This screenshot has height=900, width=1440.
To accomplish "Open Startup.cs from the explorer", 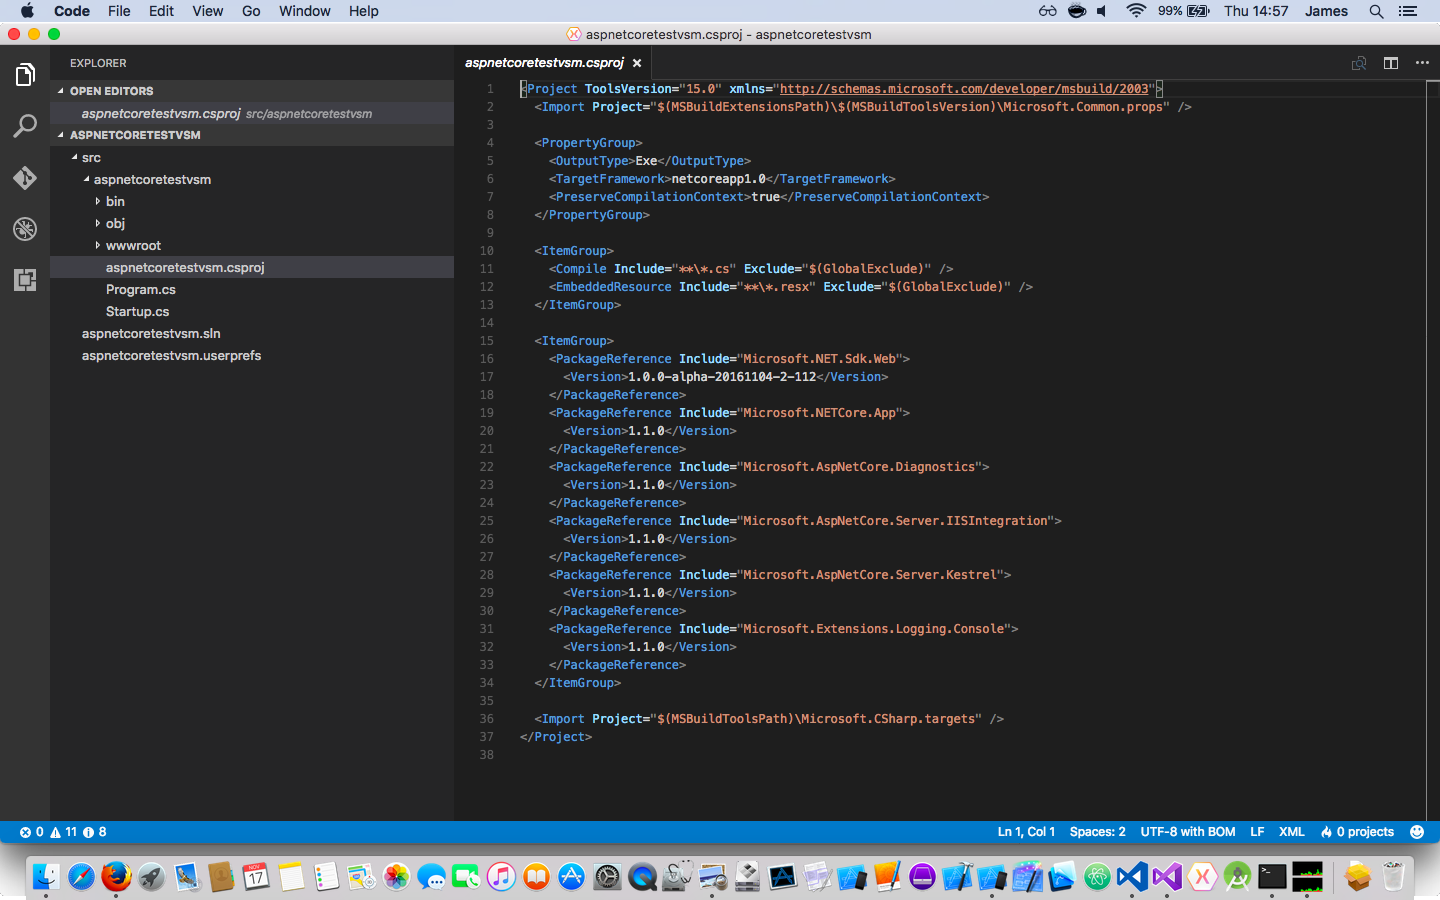I will click(252, 311).
